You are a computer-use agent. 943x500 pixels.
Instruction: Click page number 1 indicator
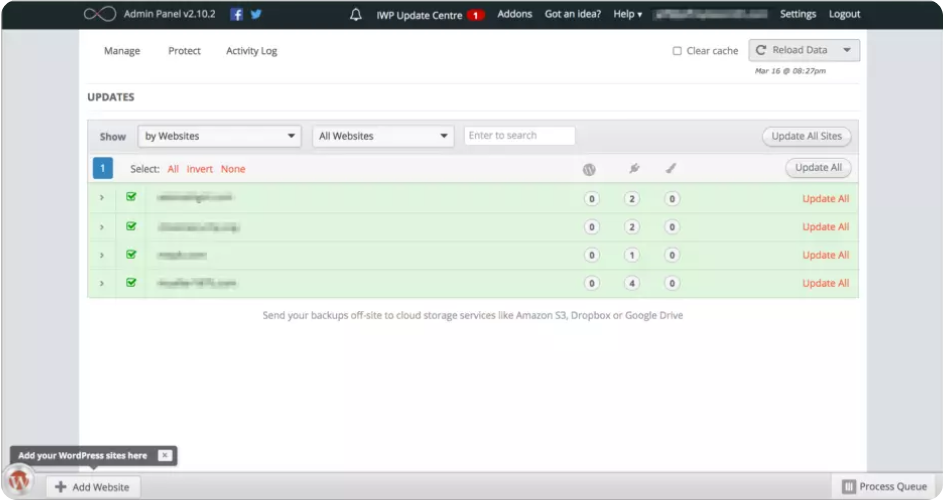(x=103, y=168)
